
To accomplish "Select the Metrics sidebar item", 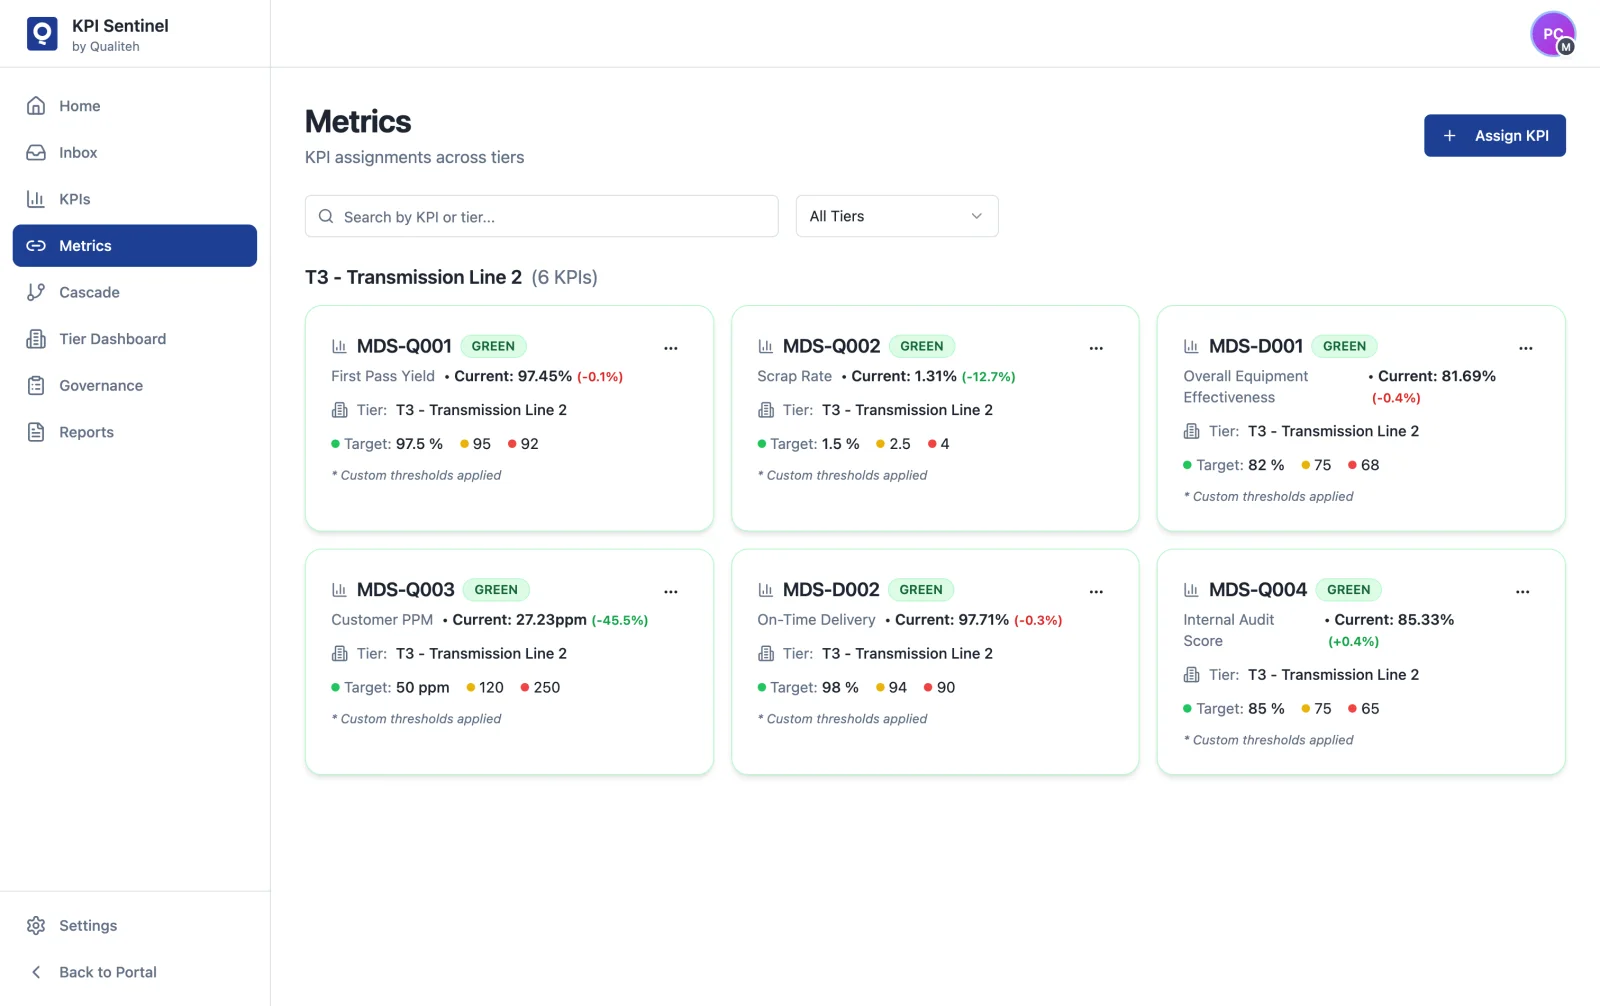I will point(134,246).
